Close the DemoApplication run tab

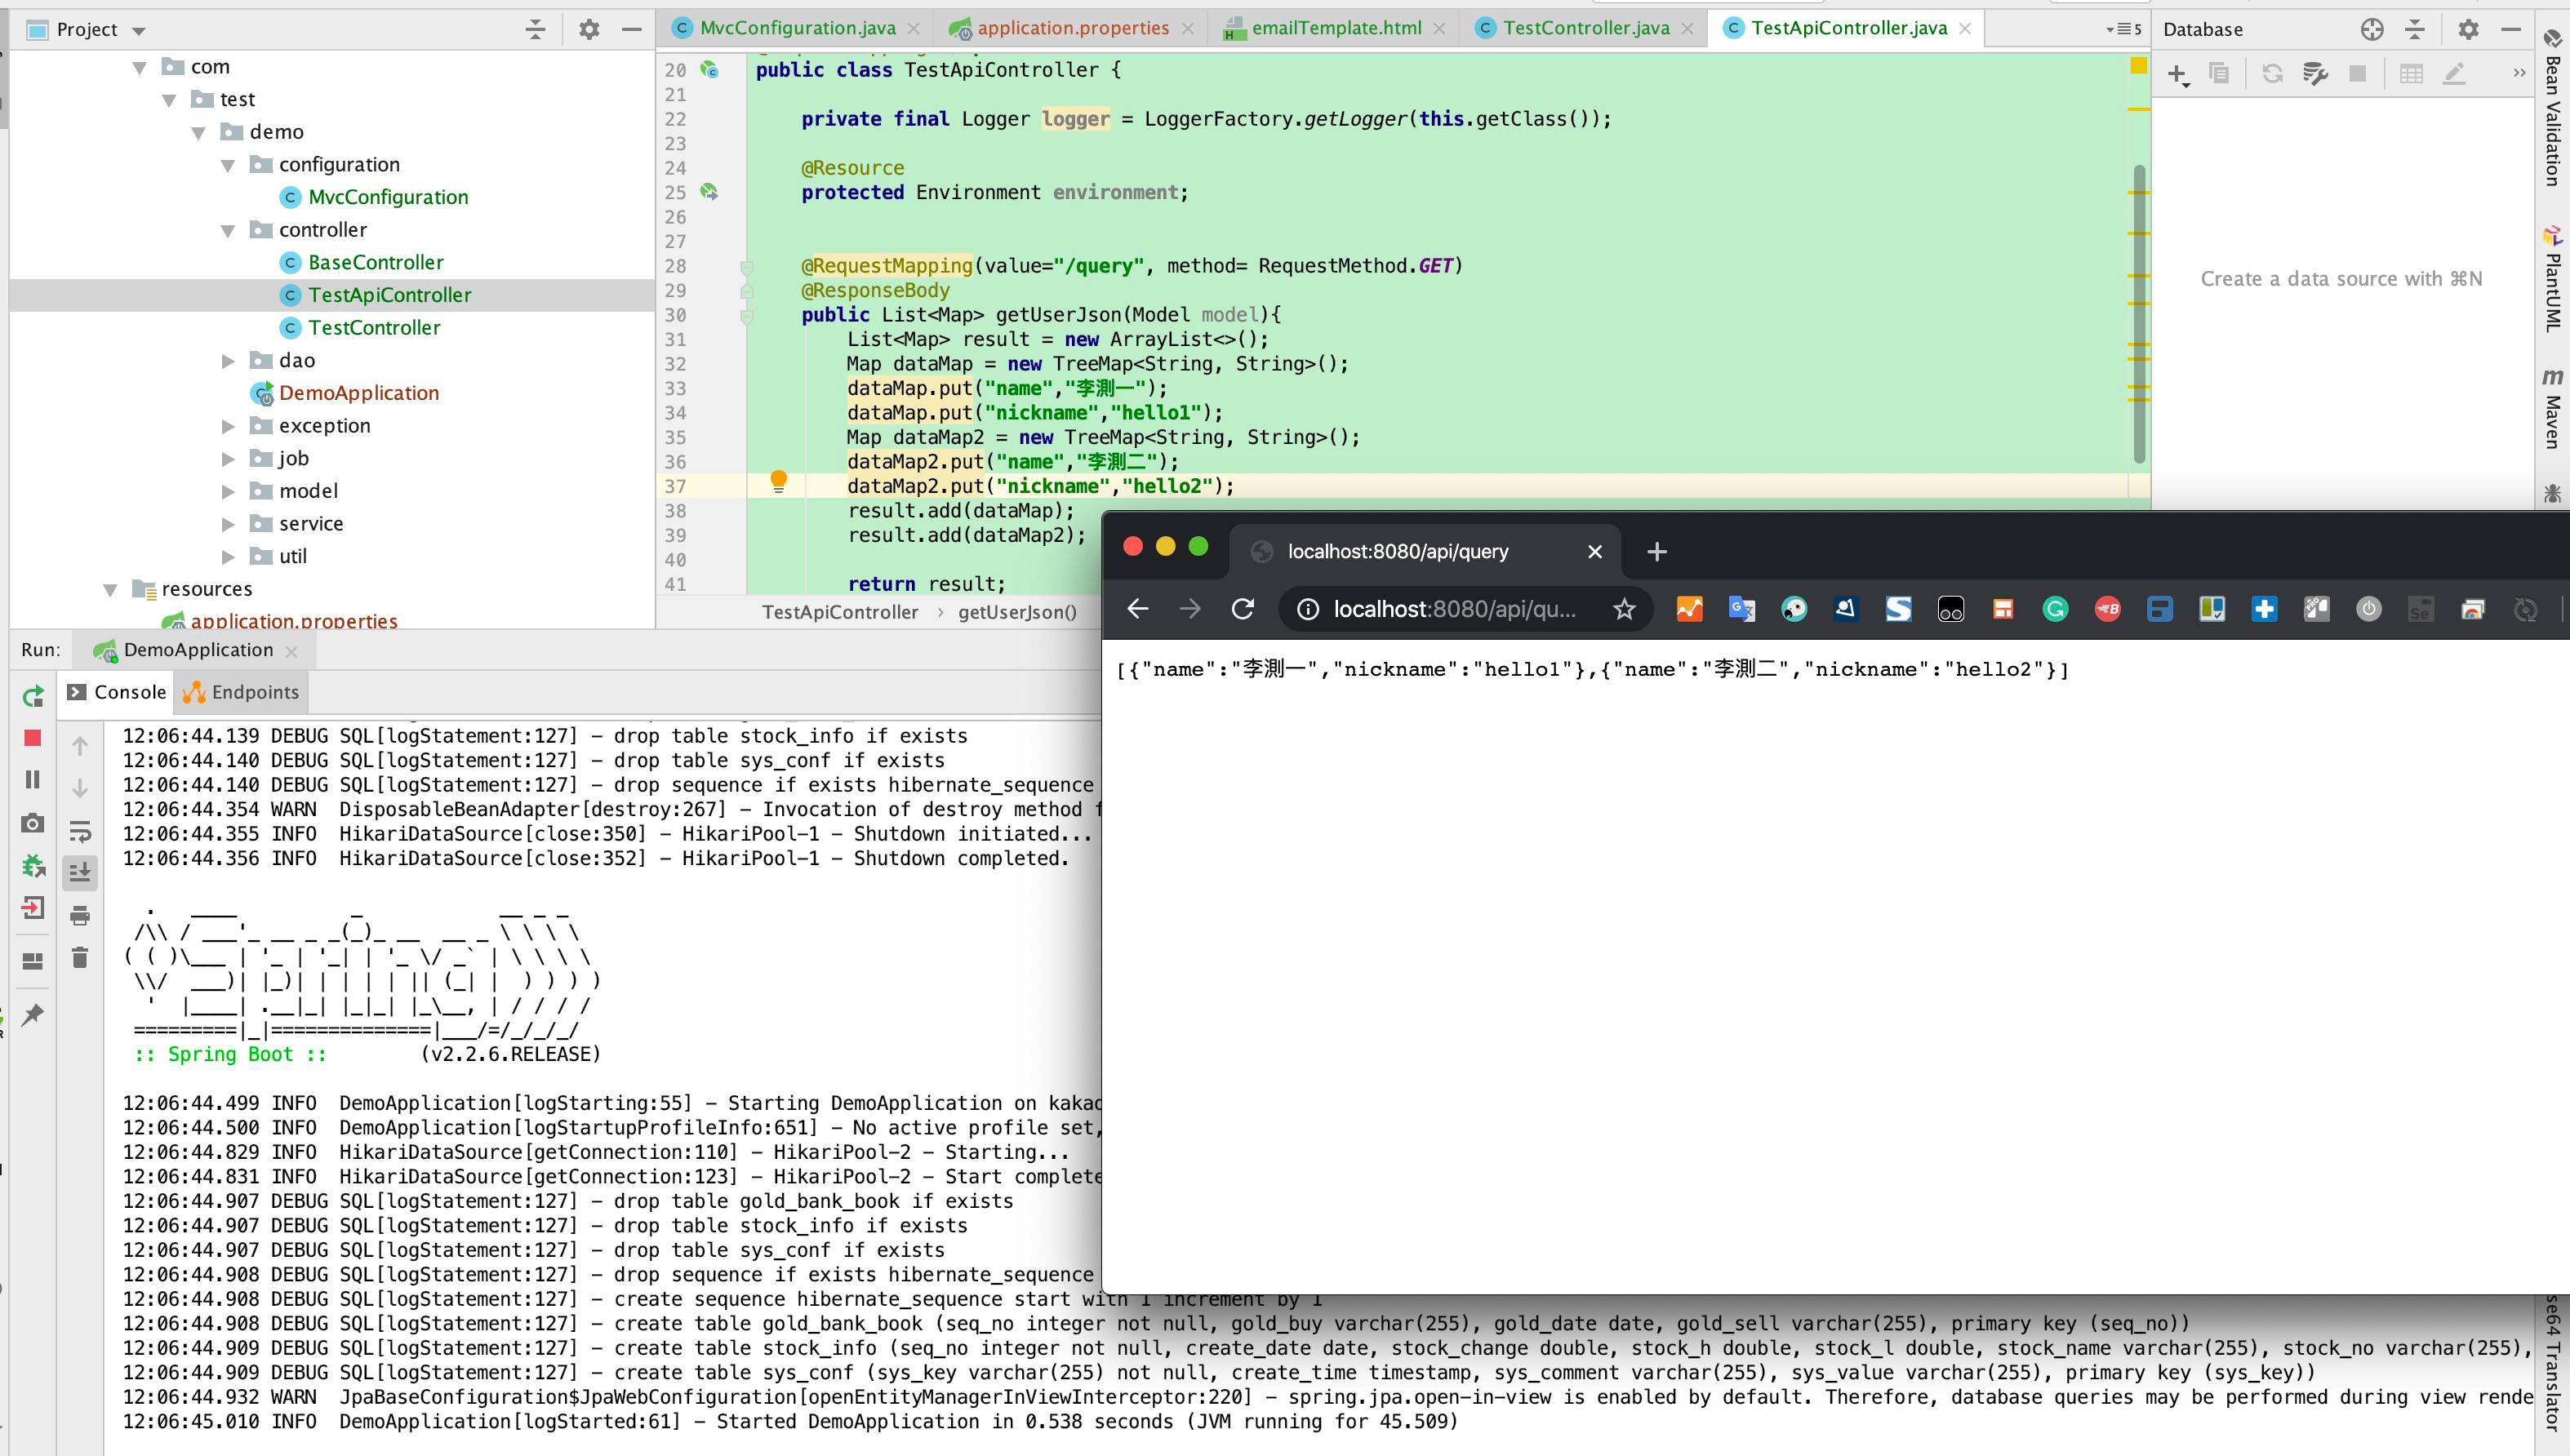tap(291, 651)
